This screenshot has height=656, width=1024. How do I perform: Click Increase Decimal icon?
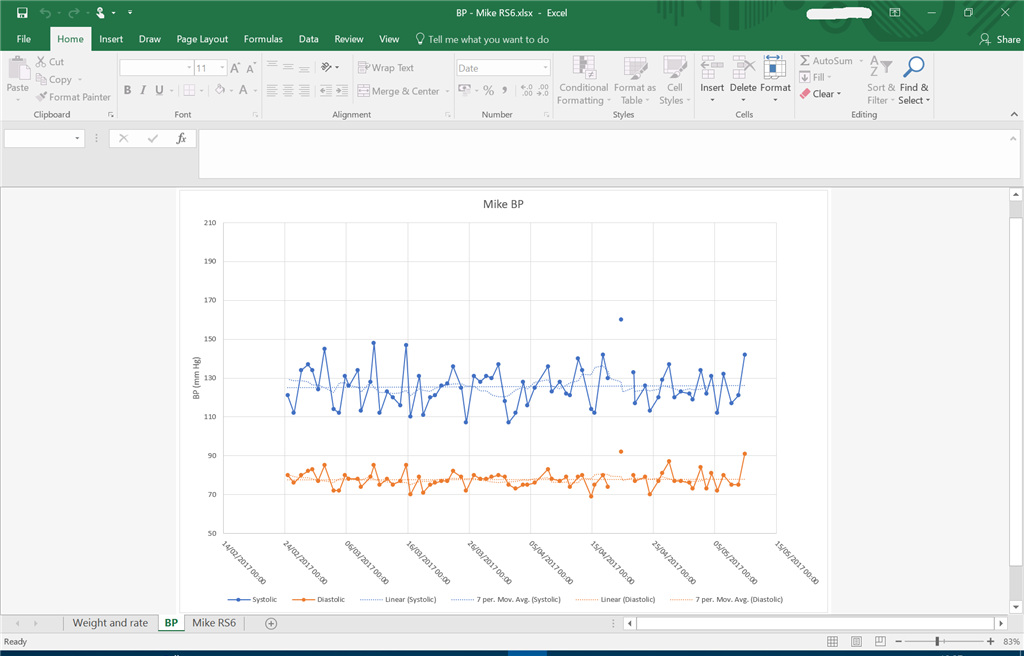(526, 91)
